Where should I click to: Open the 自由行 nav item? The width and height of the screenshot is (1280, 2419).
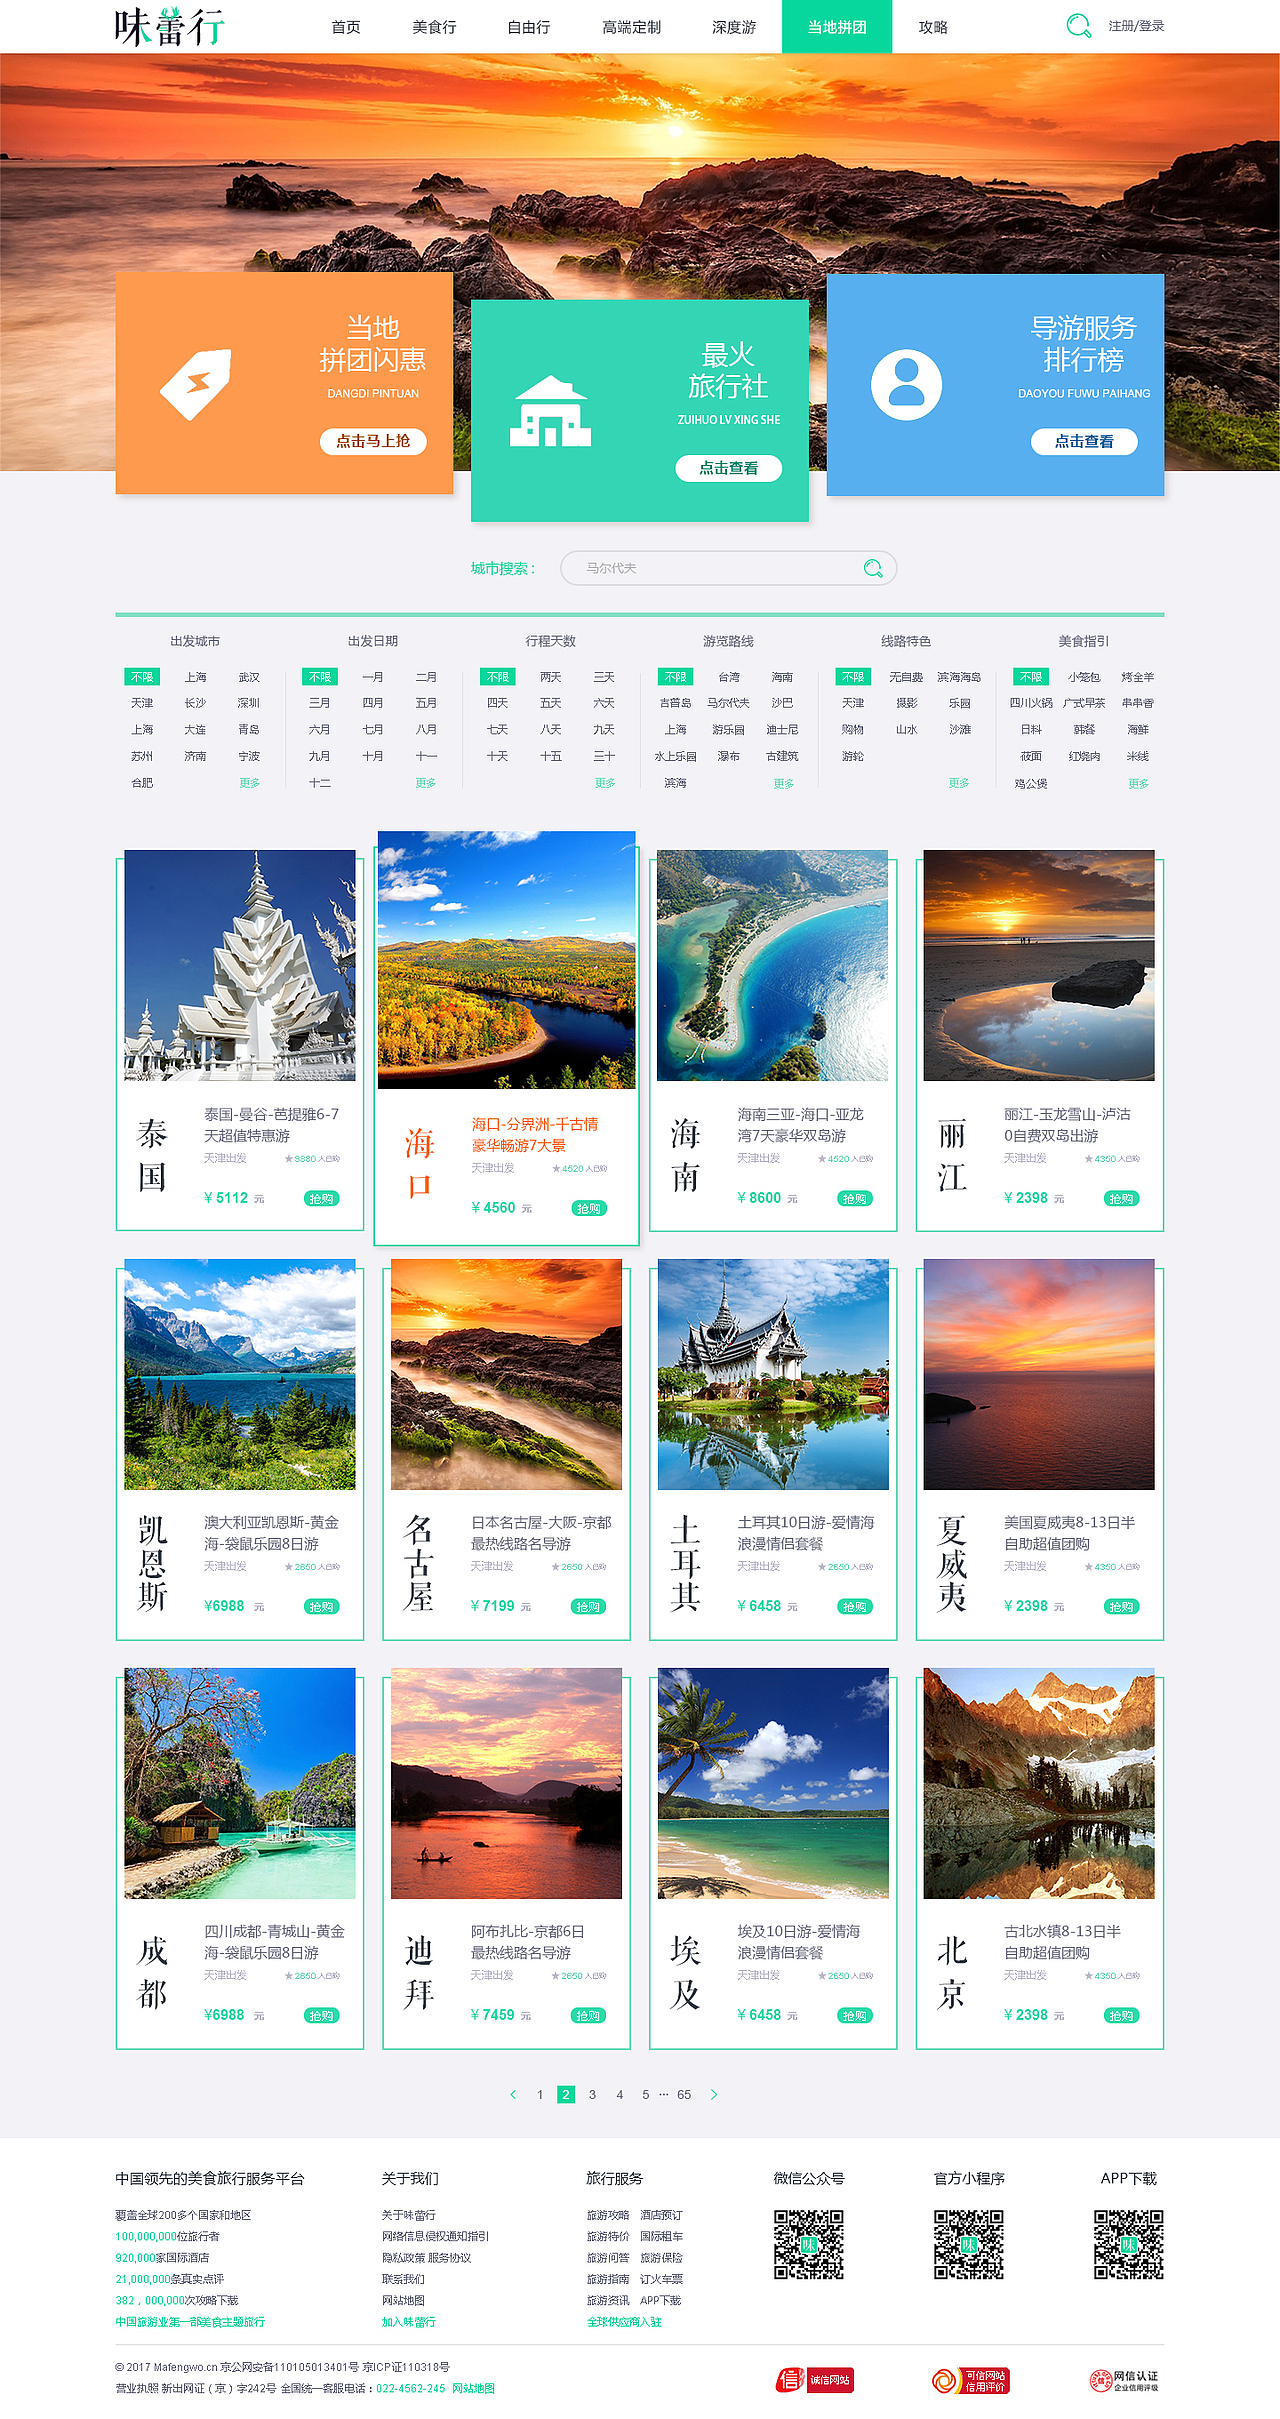click(x=529, y=27)
